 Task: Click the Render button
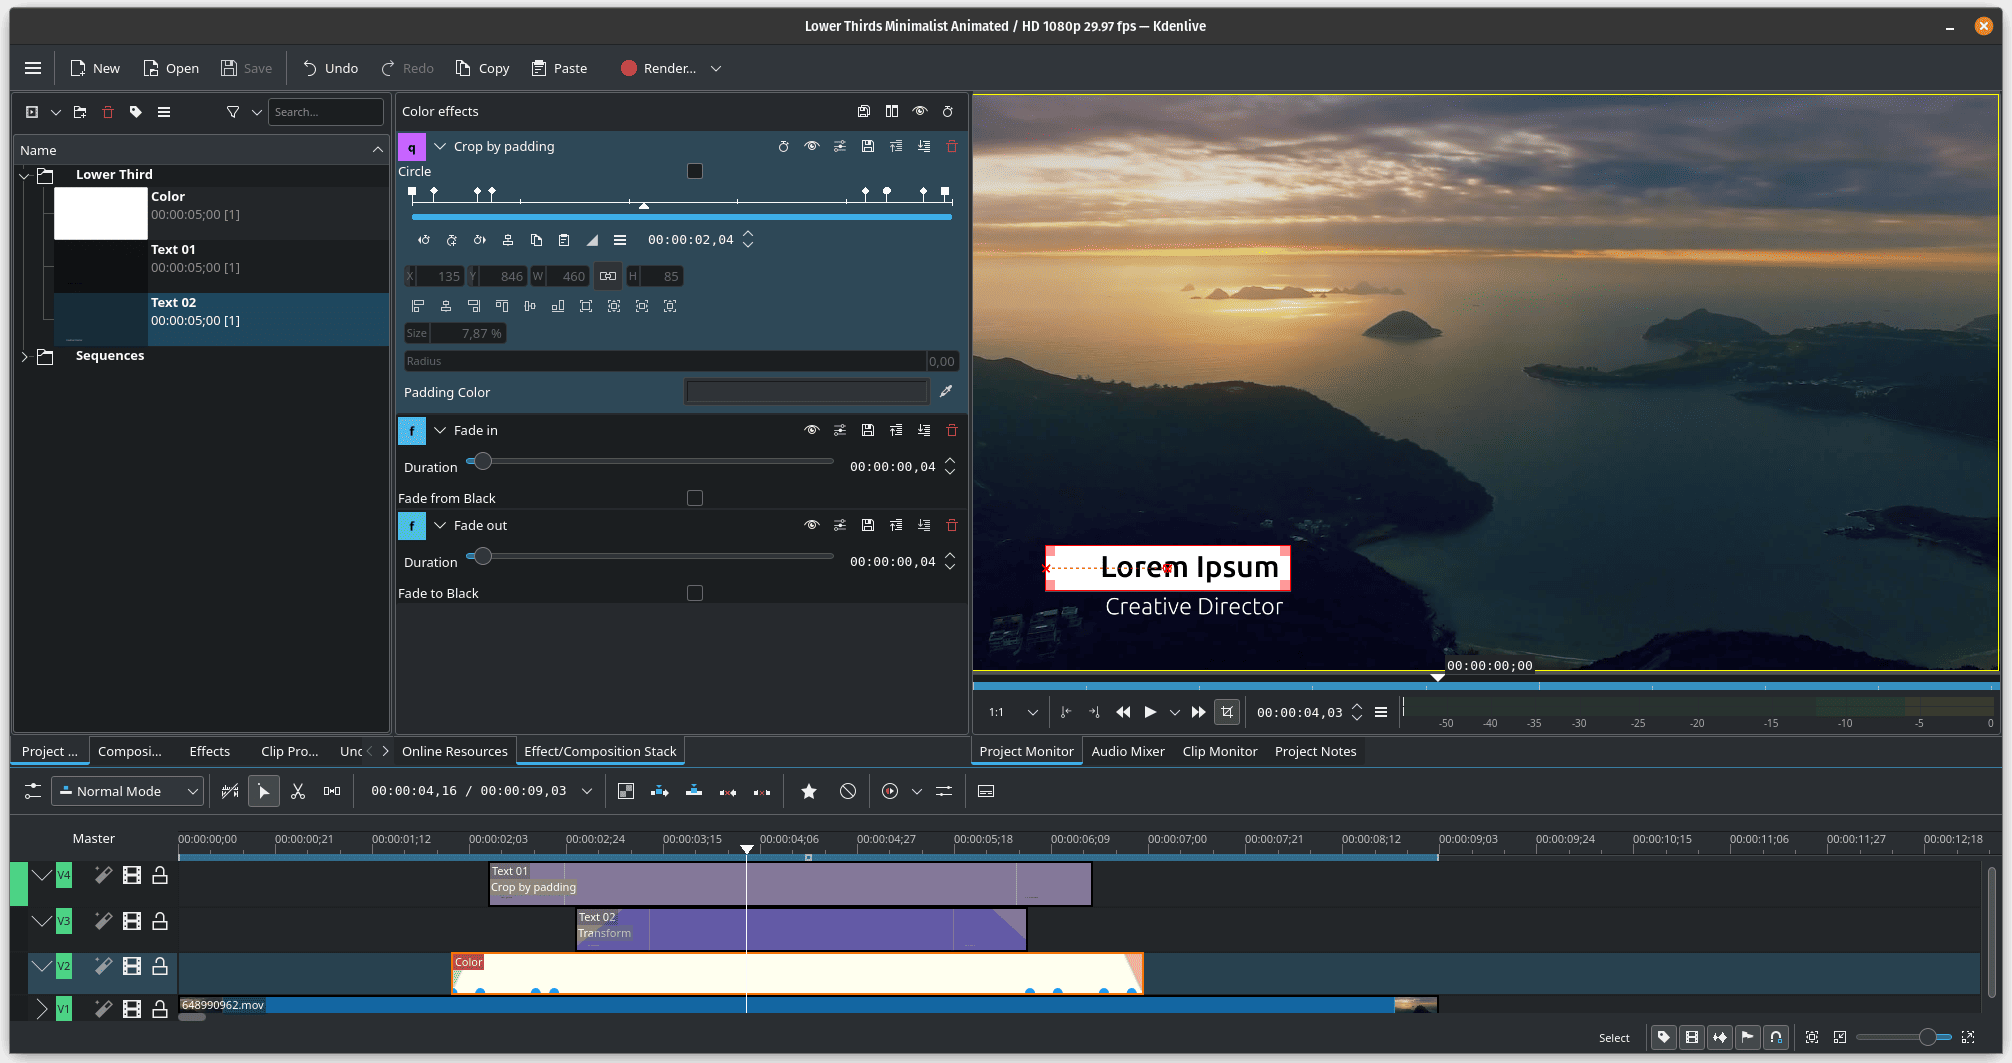(658, 68)
